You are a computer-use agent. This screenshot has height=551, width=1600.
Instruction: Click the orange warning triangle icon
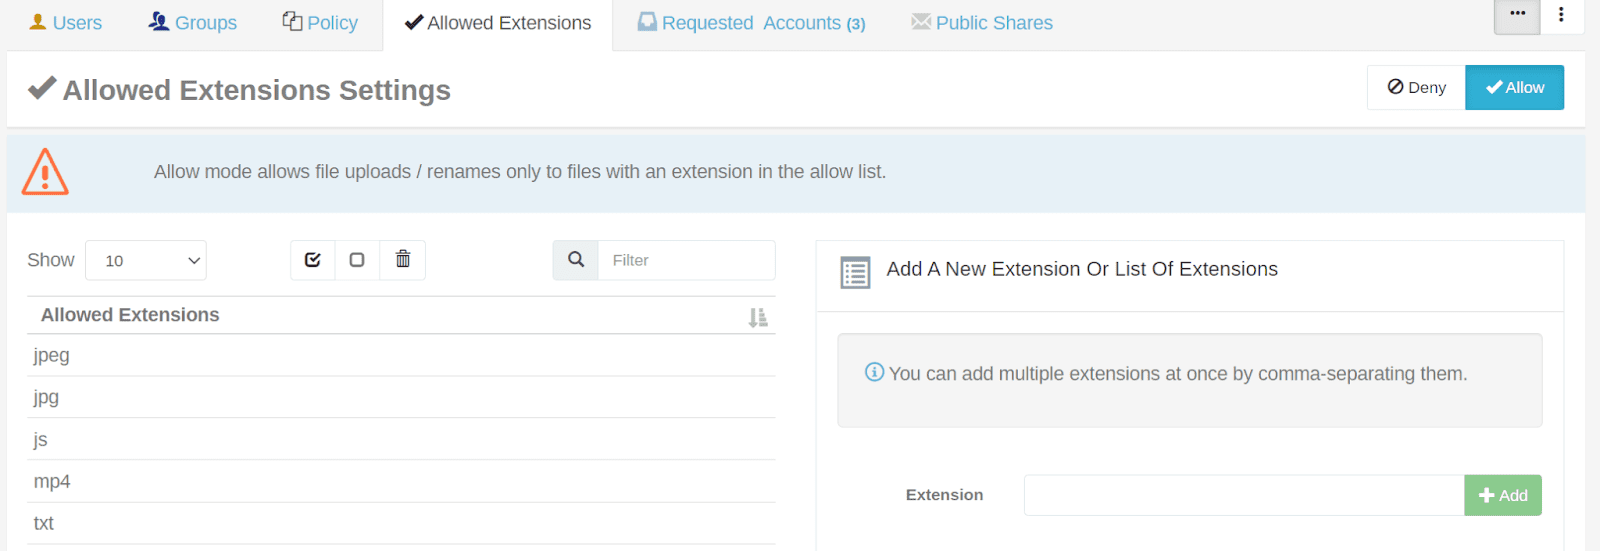point(45,172)
